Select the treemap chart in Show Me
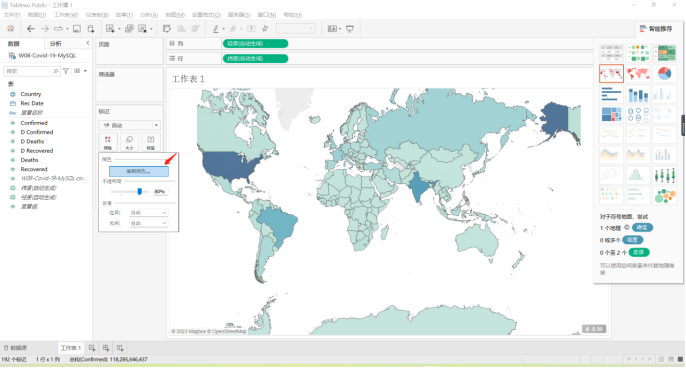This screenshot has width=686, height=368. point(611,114)
